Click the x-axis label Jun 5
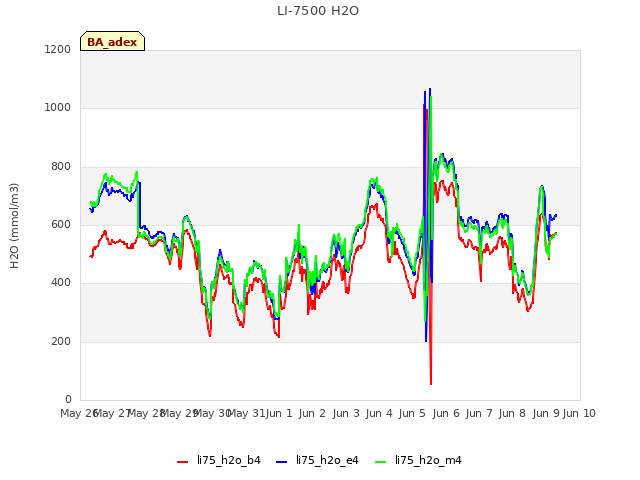 pyautogui.click(x=412, y=413)
